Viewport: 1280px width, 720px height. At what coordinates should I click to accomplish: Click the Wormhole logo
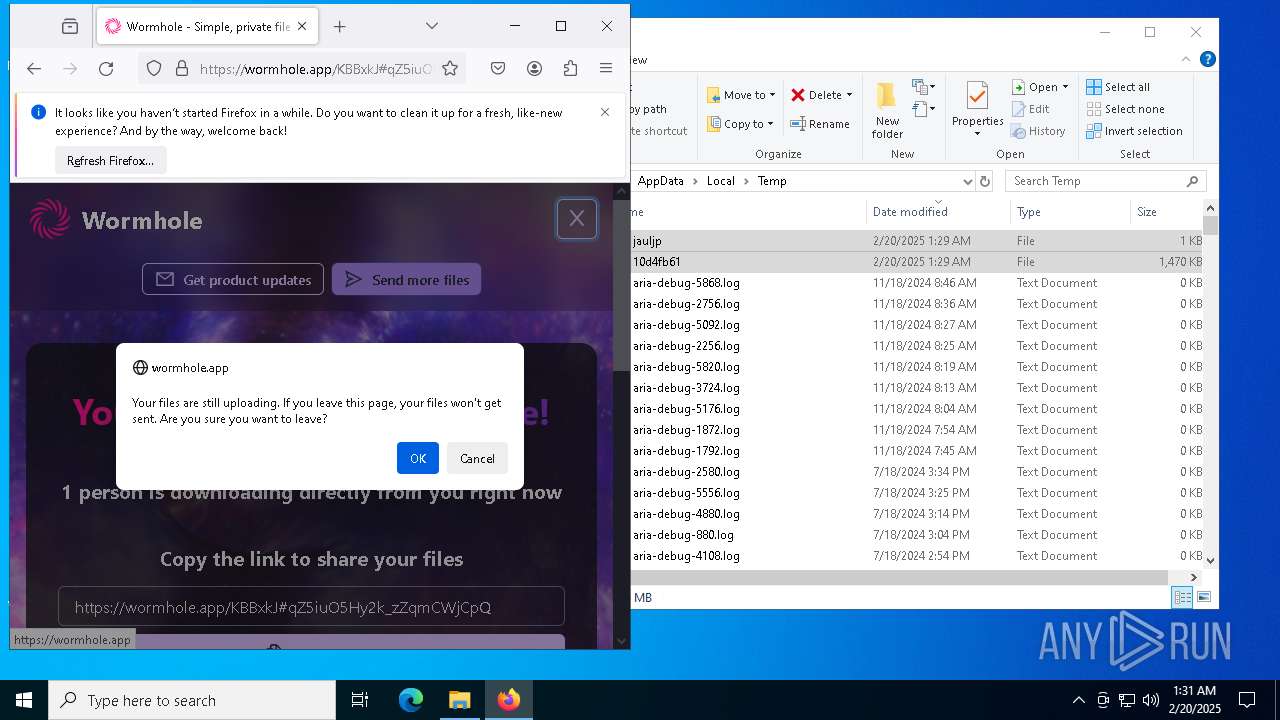click(116, 220)
